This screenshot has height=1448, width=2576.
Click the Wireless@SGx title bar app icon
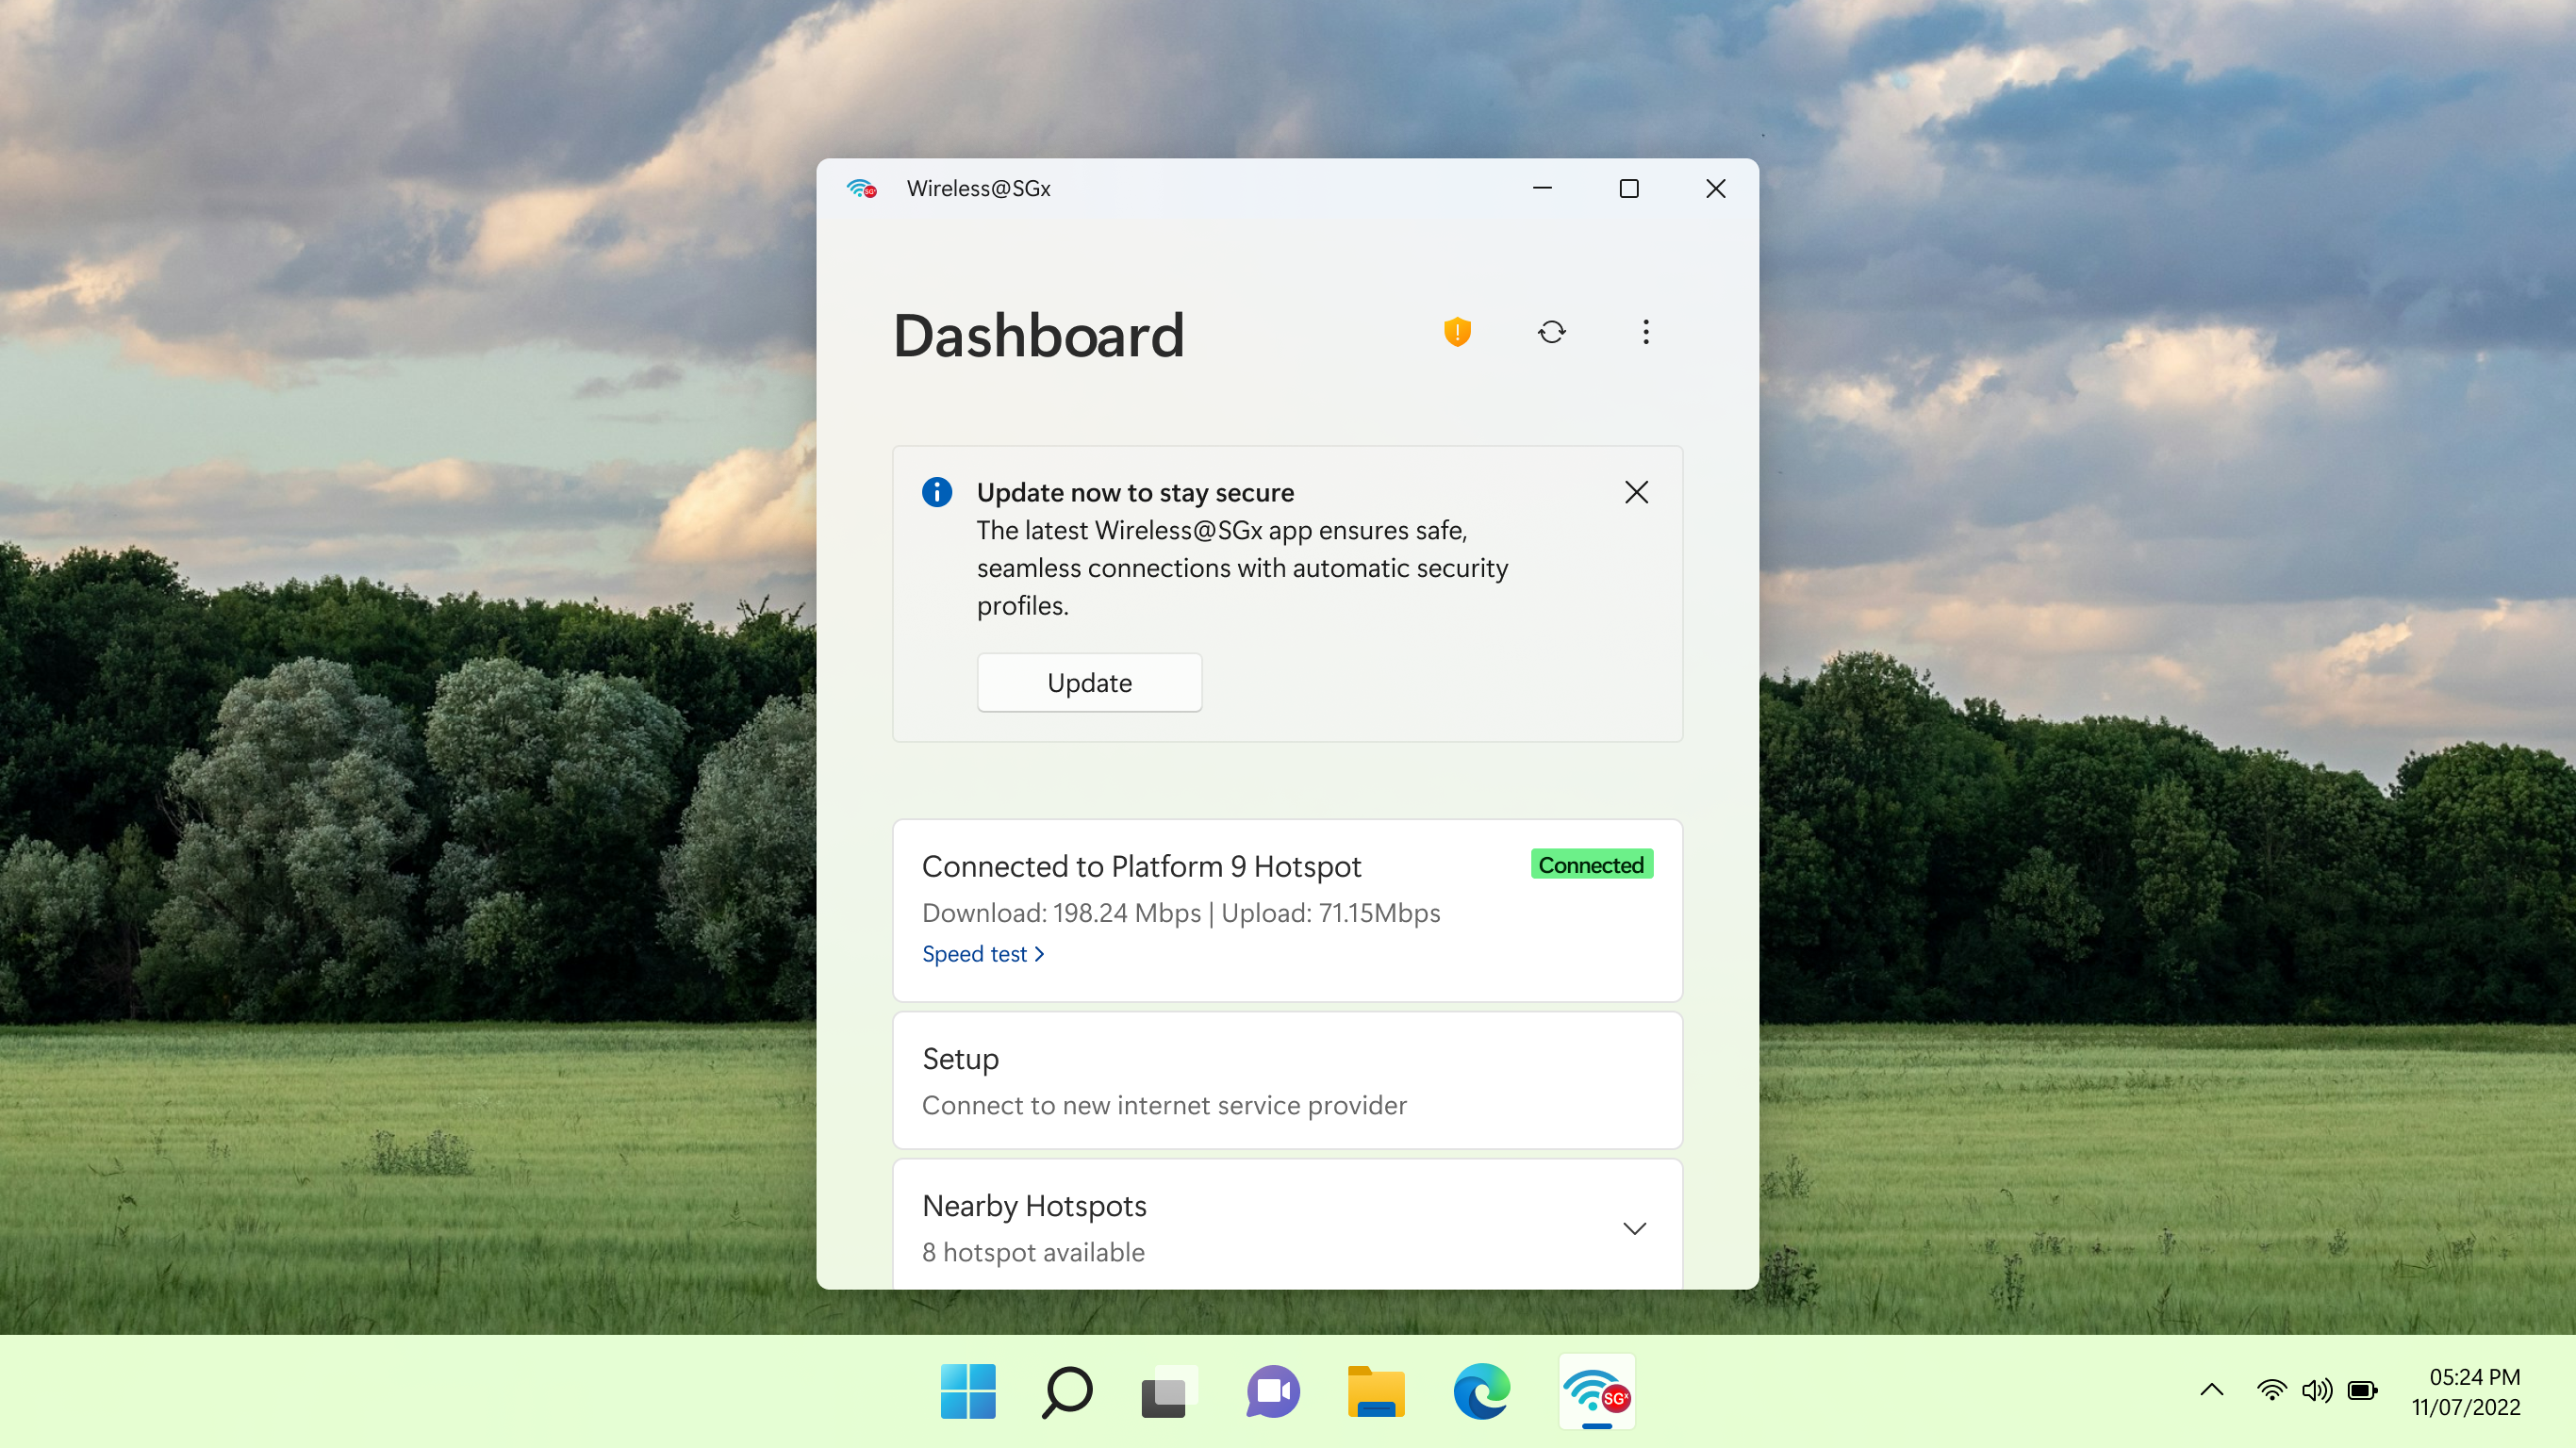pyautogui.click(x=861, y=189)
